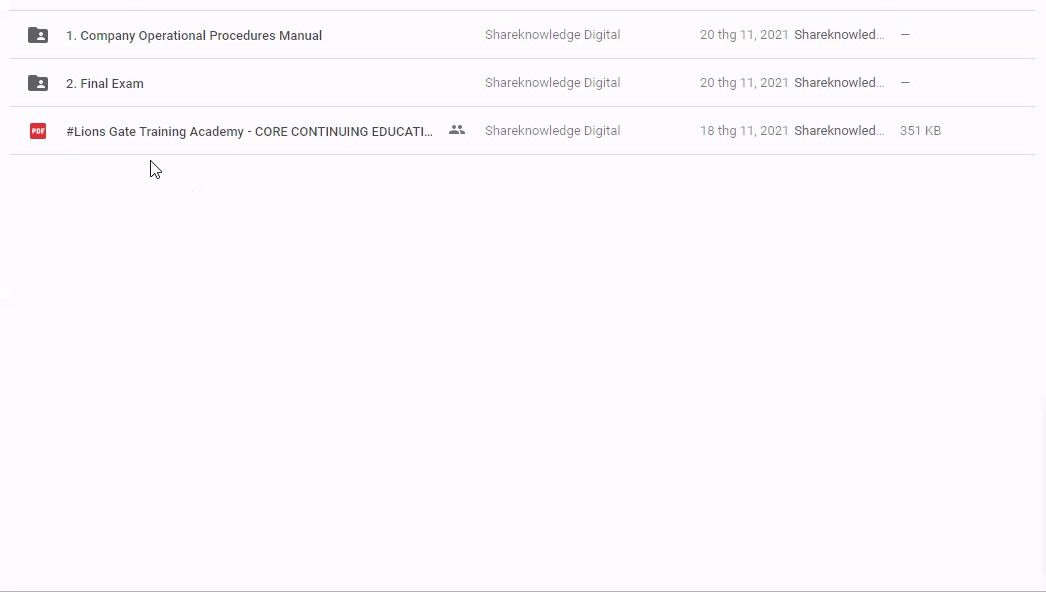This screenshot has width=1046, height=592.
Task: Click the 351 KB file size value
Action: 920,131
